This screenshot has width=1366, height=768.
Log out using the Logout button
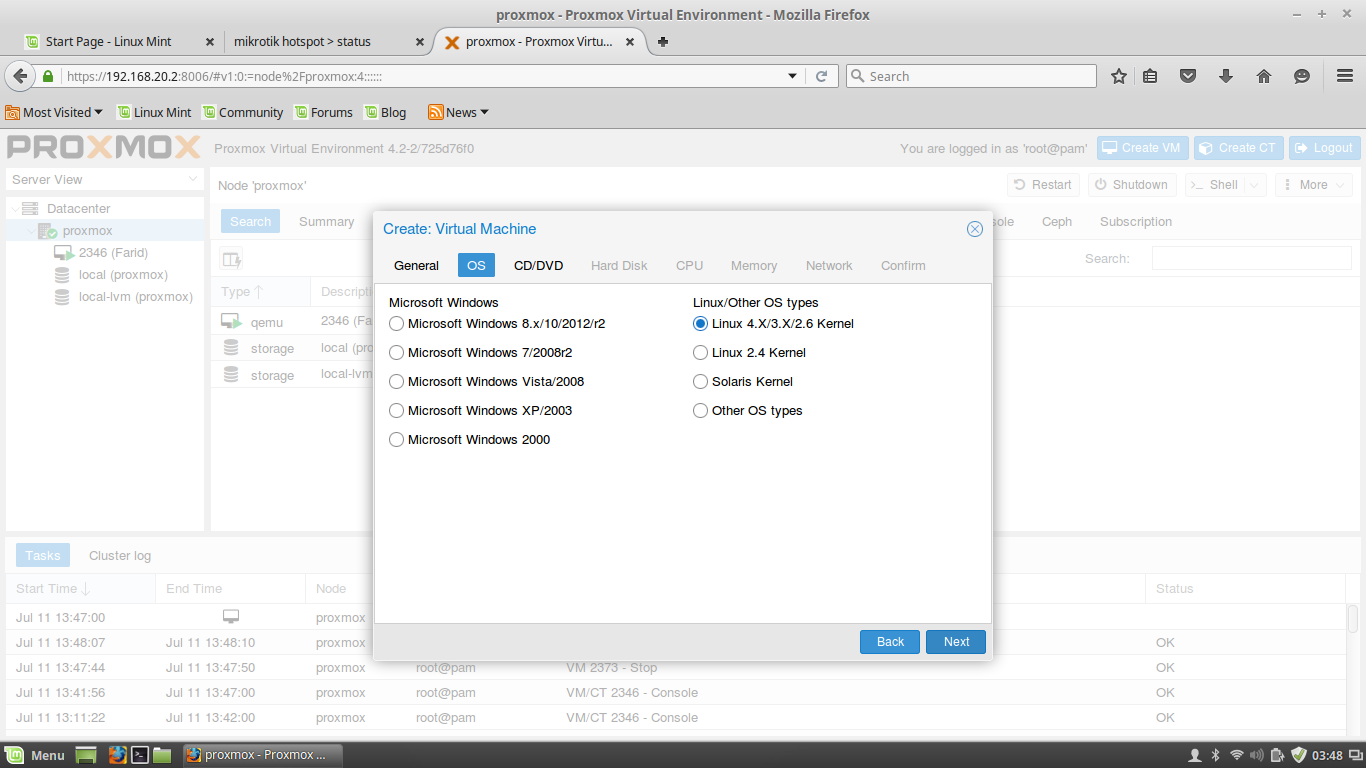tap(1324, 148)
